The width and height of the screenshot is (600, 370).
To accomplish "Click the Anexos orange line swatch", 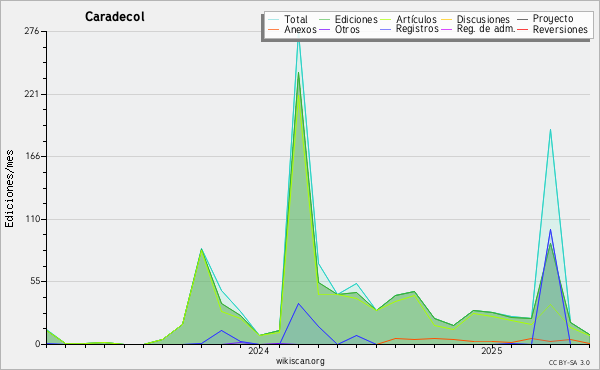I will pos(274,29).
